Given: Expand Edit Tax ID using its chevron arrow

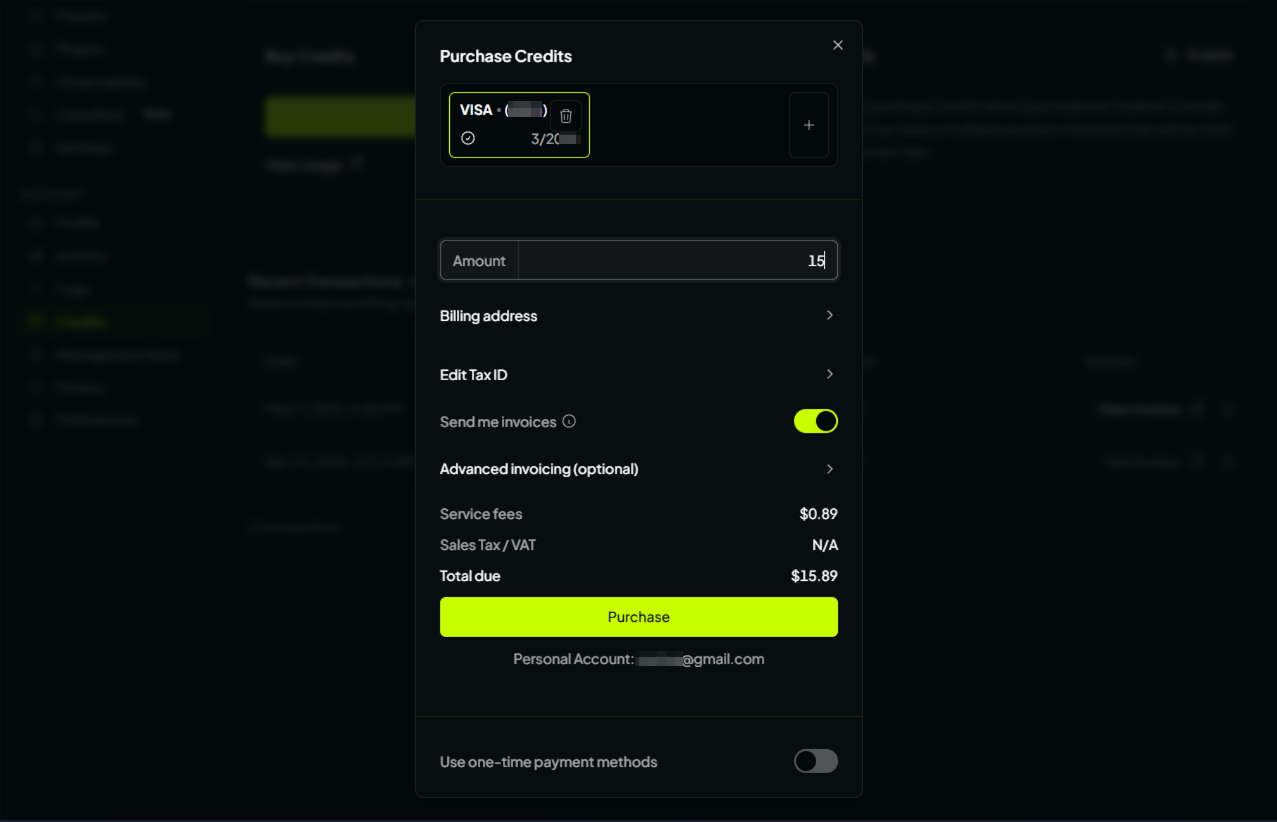Looking at the screenshot, I should tap(830, 374).
